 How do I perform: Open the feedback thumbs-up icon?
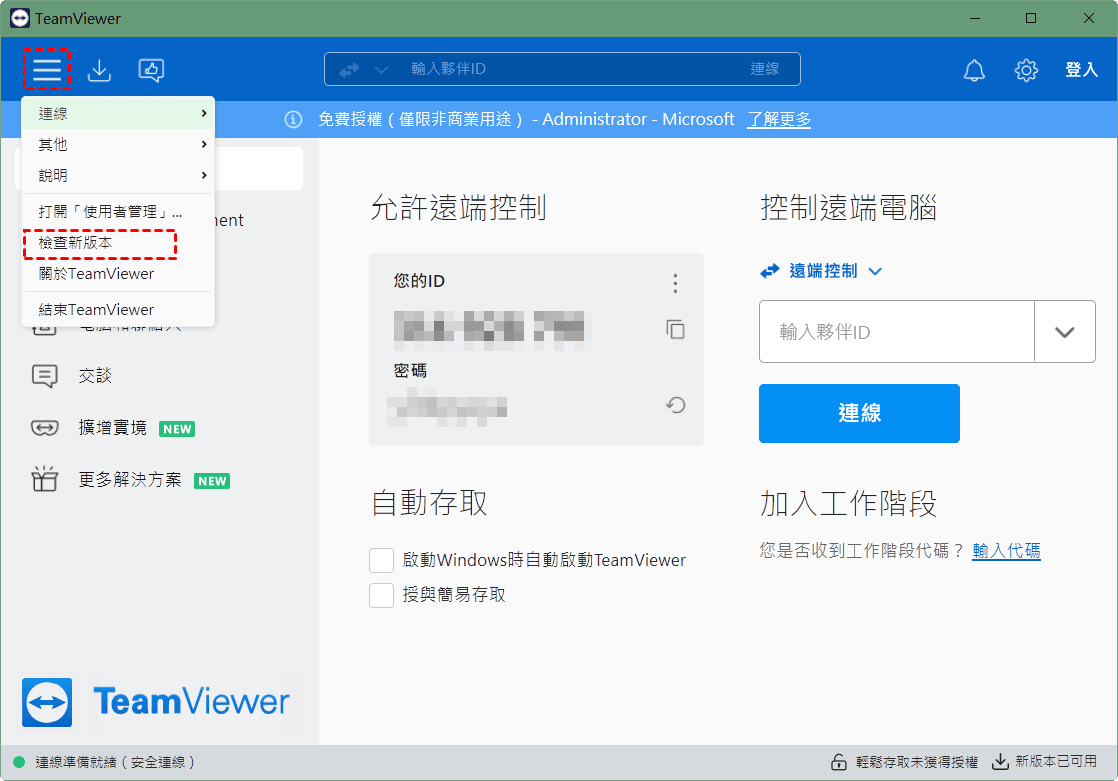(151, 70)
